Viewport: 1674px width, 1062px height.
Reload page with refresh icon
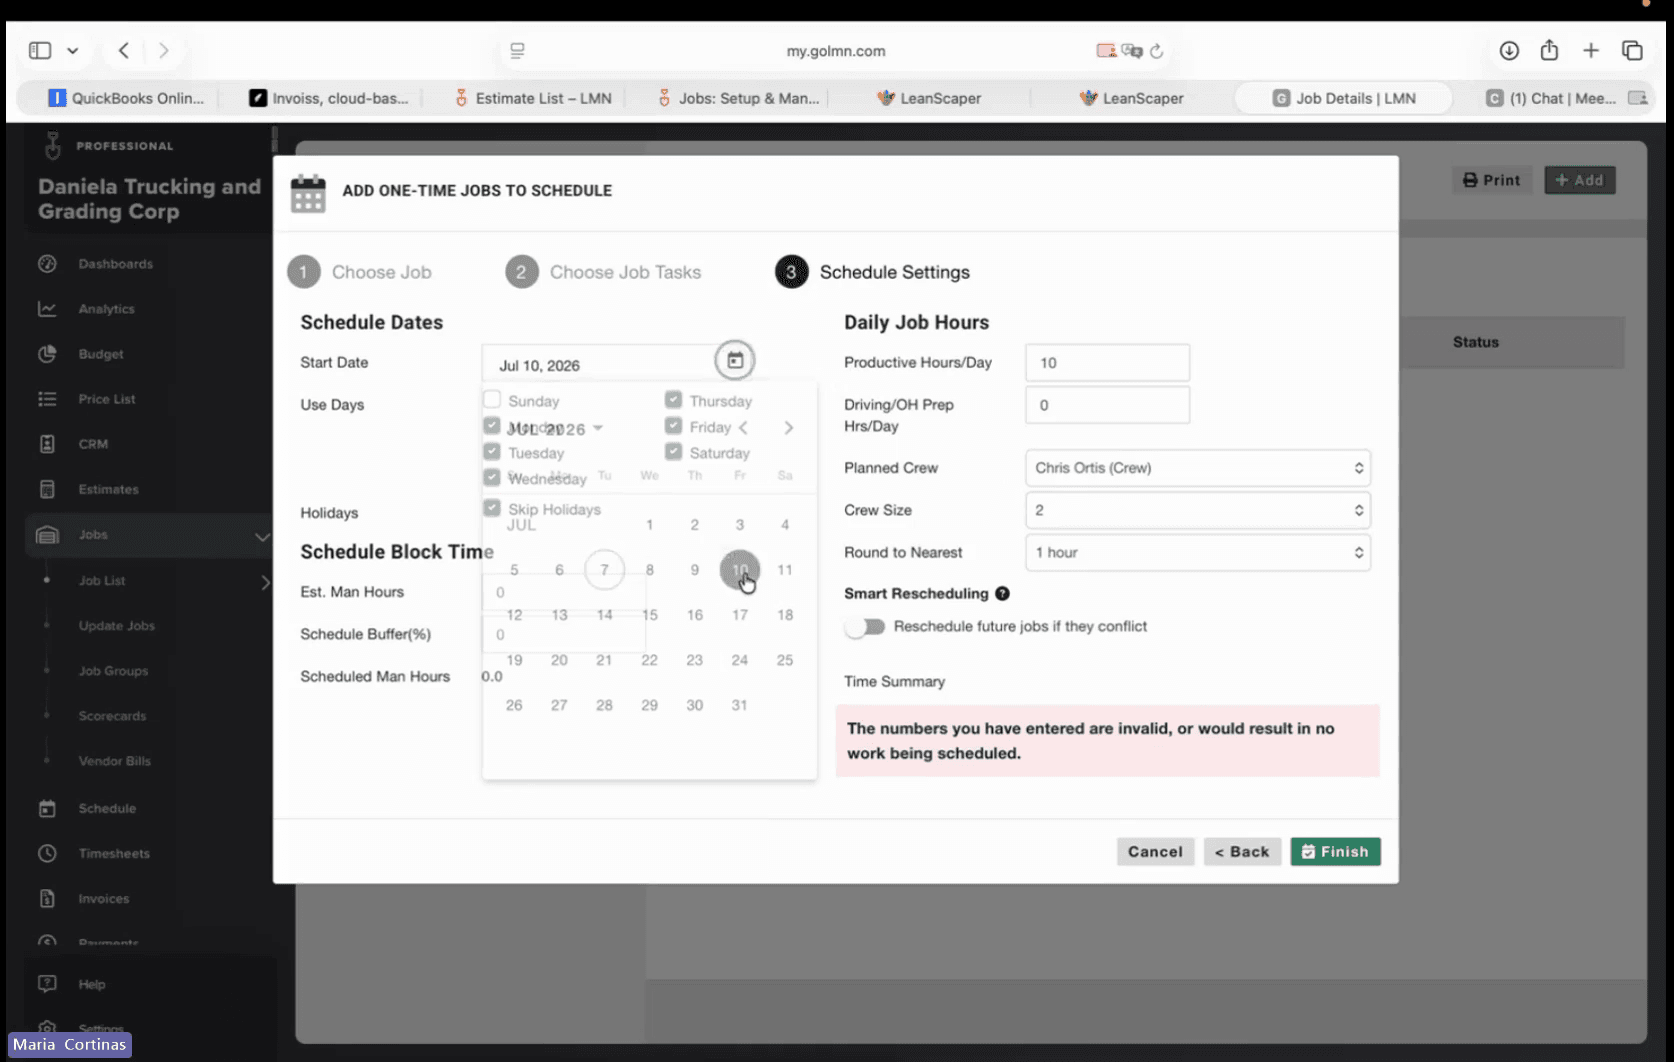coord(1157,51)
